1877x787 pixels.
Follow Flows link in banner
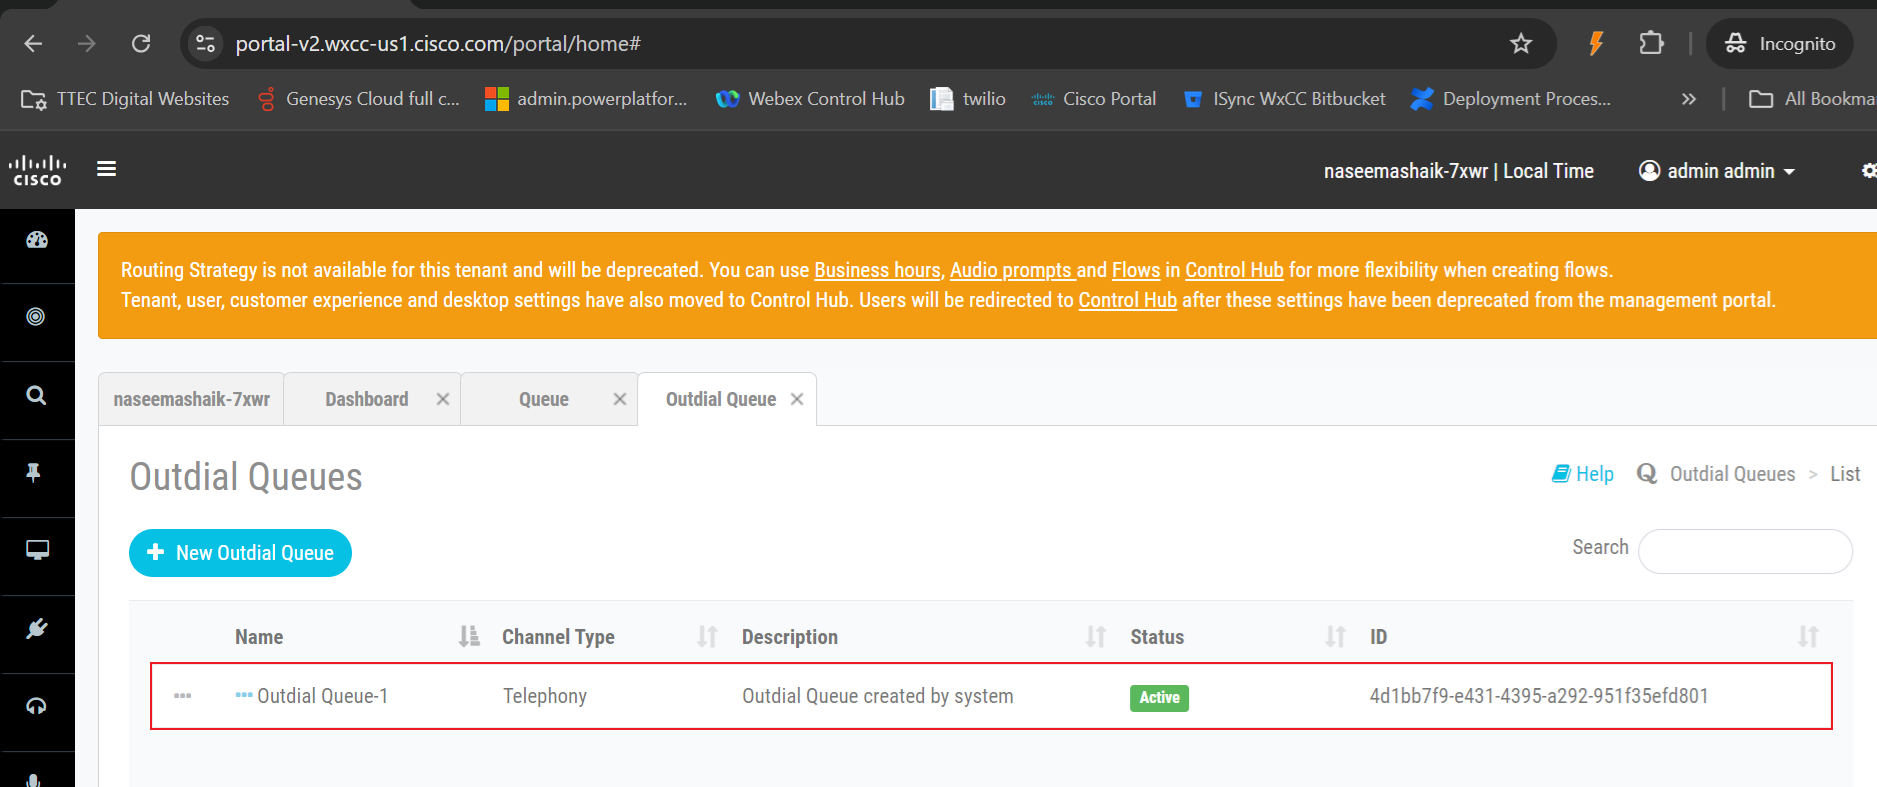click(1136, 270)
